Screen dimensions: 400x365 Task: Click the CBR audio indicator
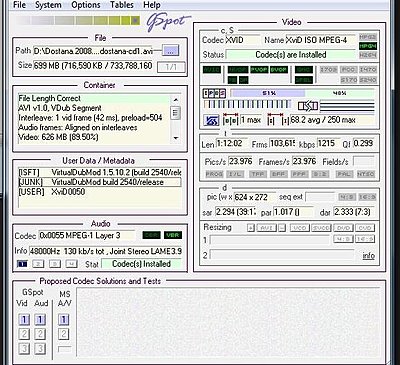[151, 235]
